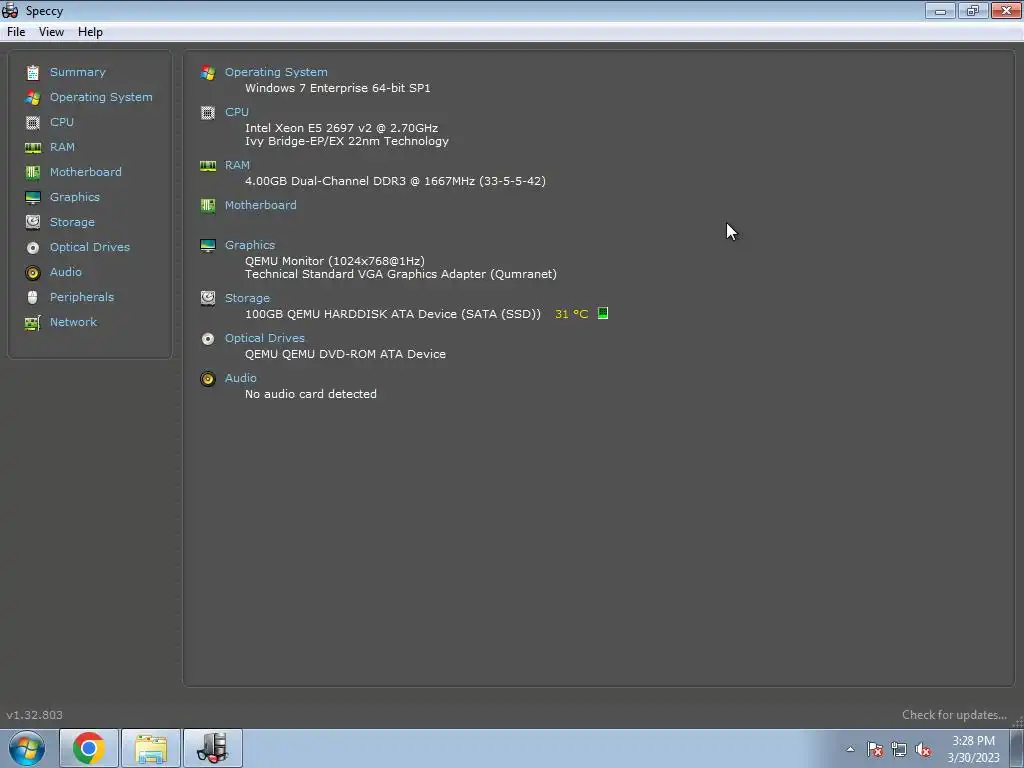Image resolution: width=1024 pixels, height=768 pixels.
Task: Click the network tray icon
Action: [x=899, y=750]
